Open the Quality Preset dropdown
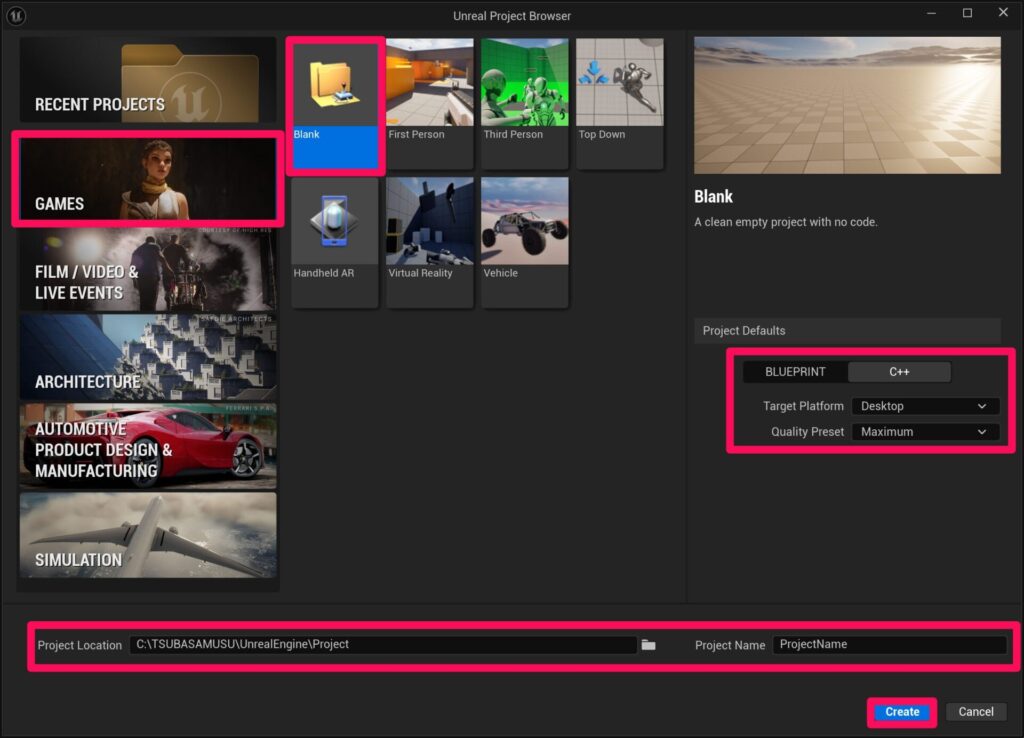This screenshot has width=1024, height=738. coord(924,432)
